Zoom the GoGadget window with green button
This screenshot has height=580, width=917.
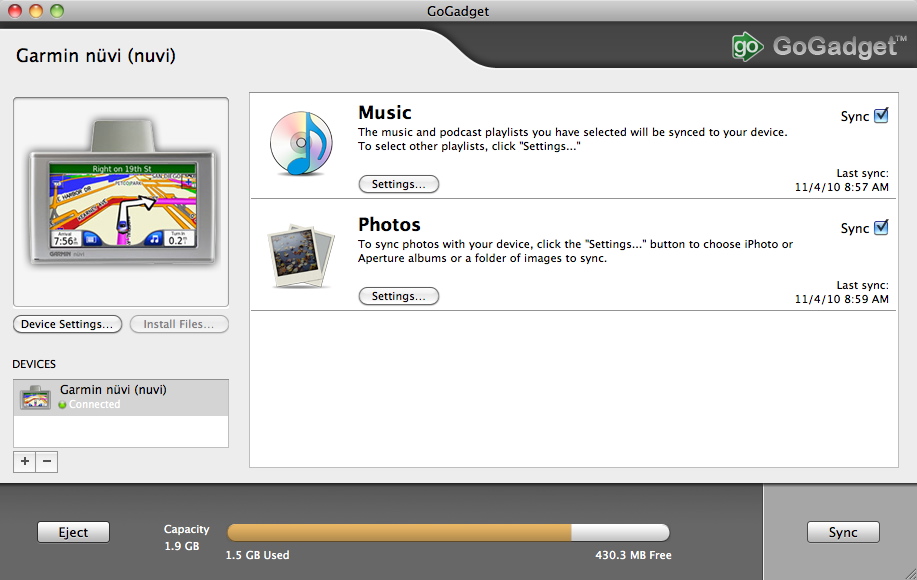(x=57, y=11)
